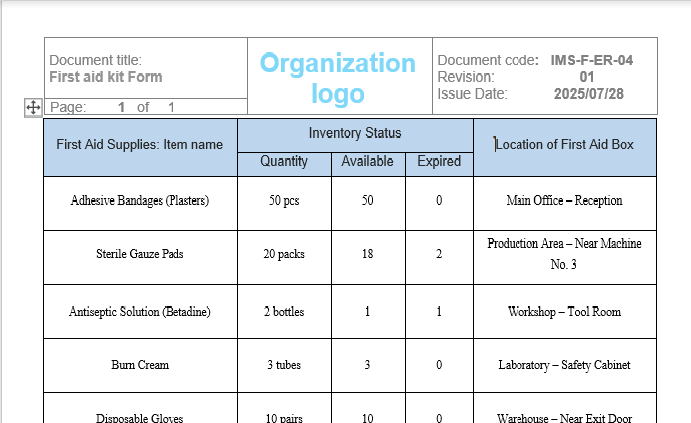Image resolution: width=691 pixels, height=423 pixels.
Task: Select the Laboratory – Safety Cabinet cell
Action: pyautogui.click(x=565, y=366)
